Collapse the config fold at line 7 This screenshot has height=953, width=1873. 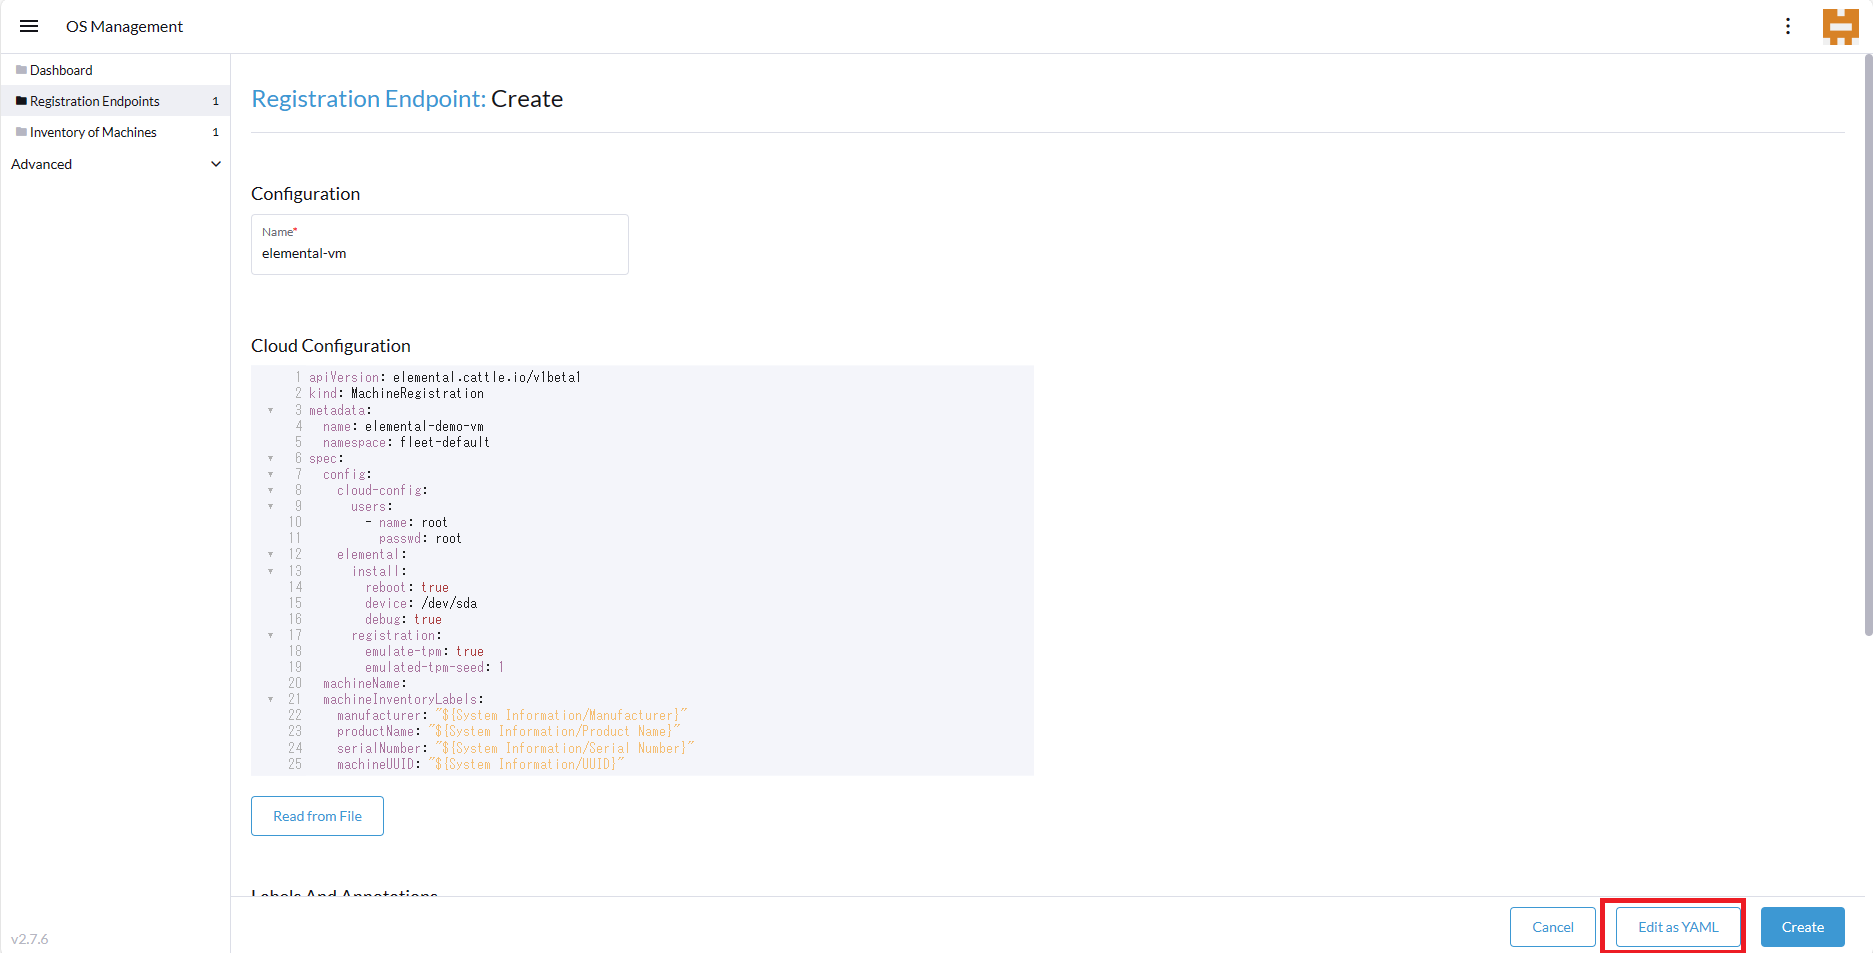click(270, 474)
